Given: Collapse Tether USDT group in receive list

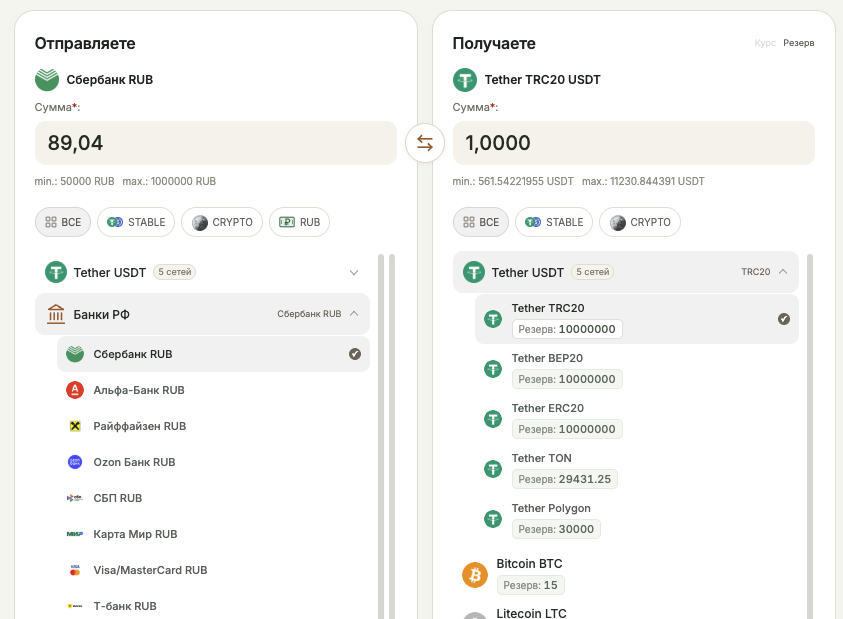Looking at the screenshot, I should point(626,272).
